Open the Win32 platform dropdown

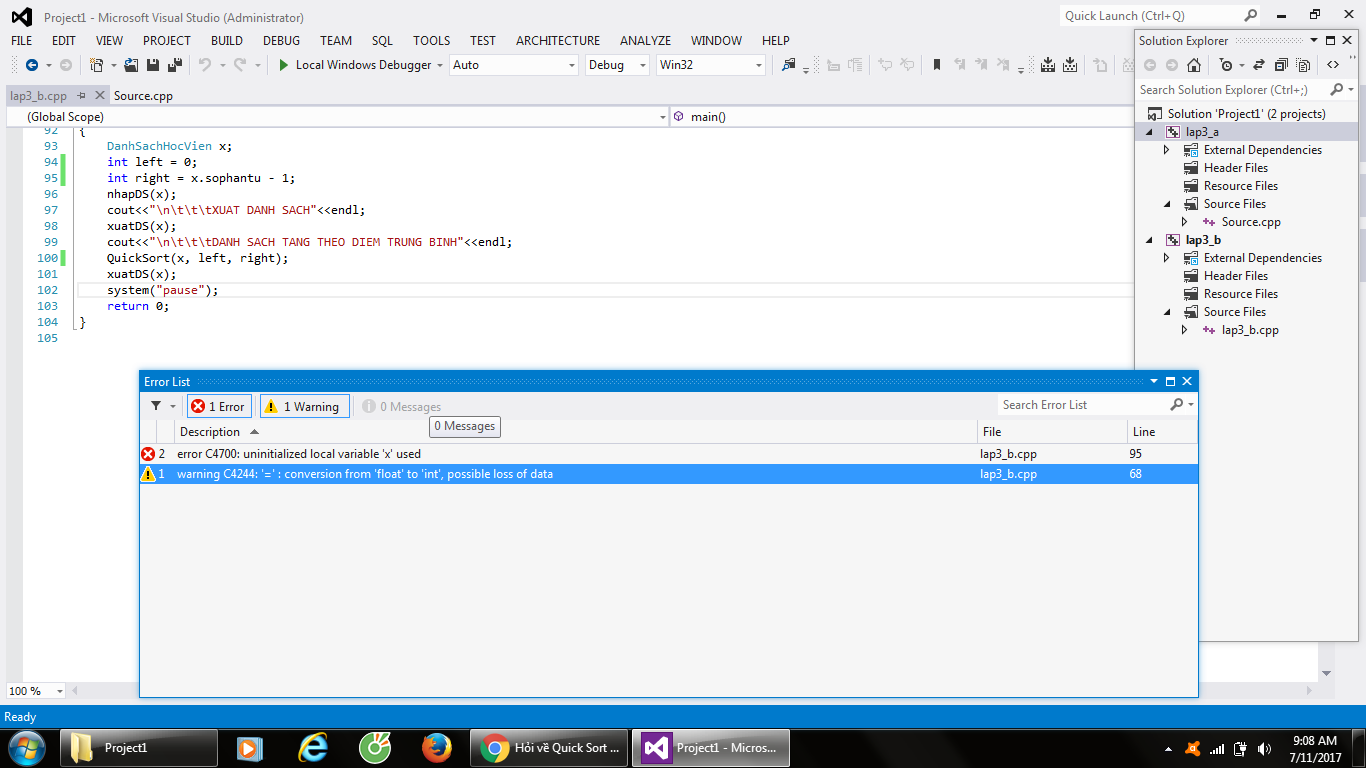[710, 65]
